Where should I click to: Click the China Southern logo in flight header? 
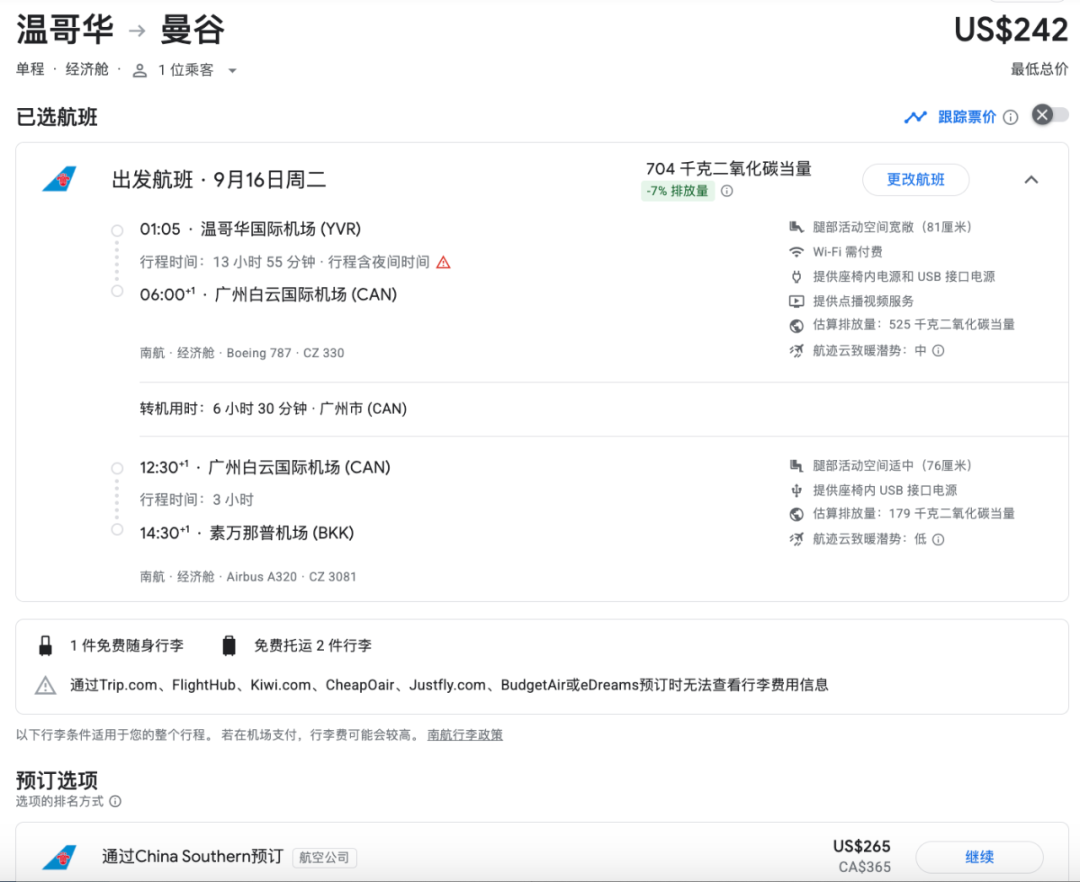tap(59, 180)
